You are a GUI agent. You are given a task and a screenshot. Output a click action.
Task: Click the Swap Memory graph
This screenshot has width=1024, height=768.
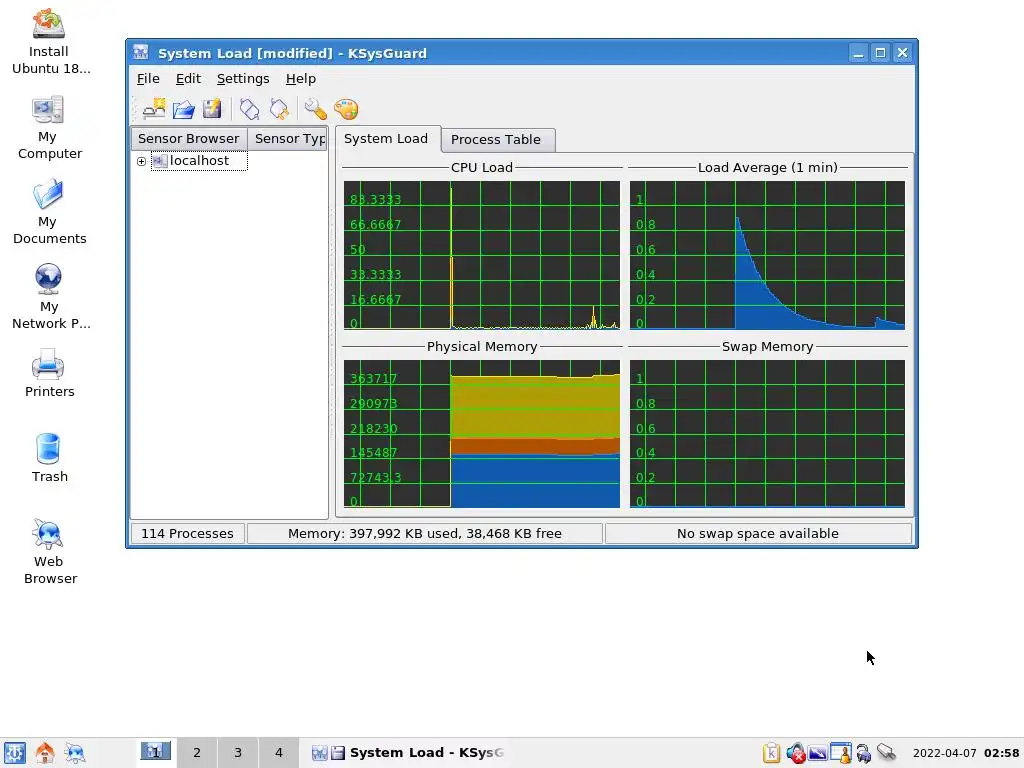767,434
